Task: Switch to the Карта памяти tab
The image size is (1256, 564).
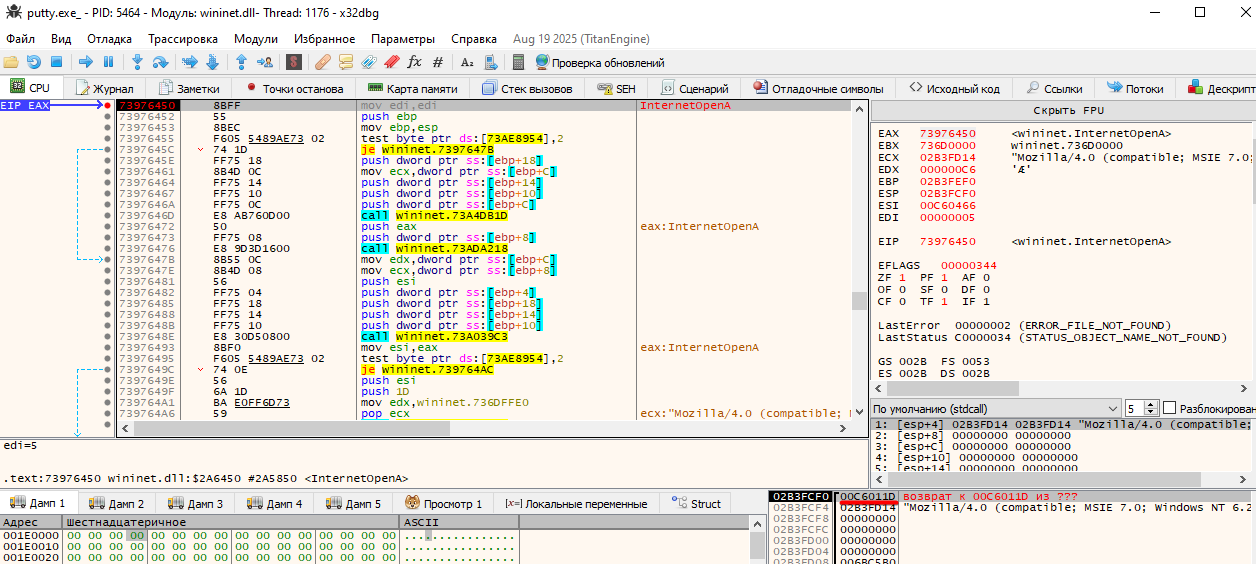Action: [413, 88]
